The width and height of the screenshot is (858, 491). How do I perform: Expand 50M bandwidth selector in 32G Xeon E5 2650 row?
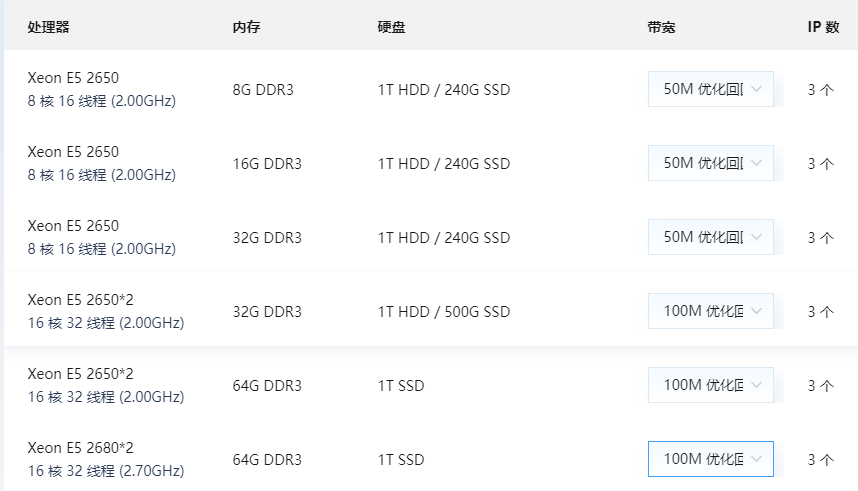click(x=710, y=237)
